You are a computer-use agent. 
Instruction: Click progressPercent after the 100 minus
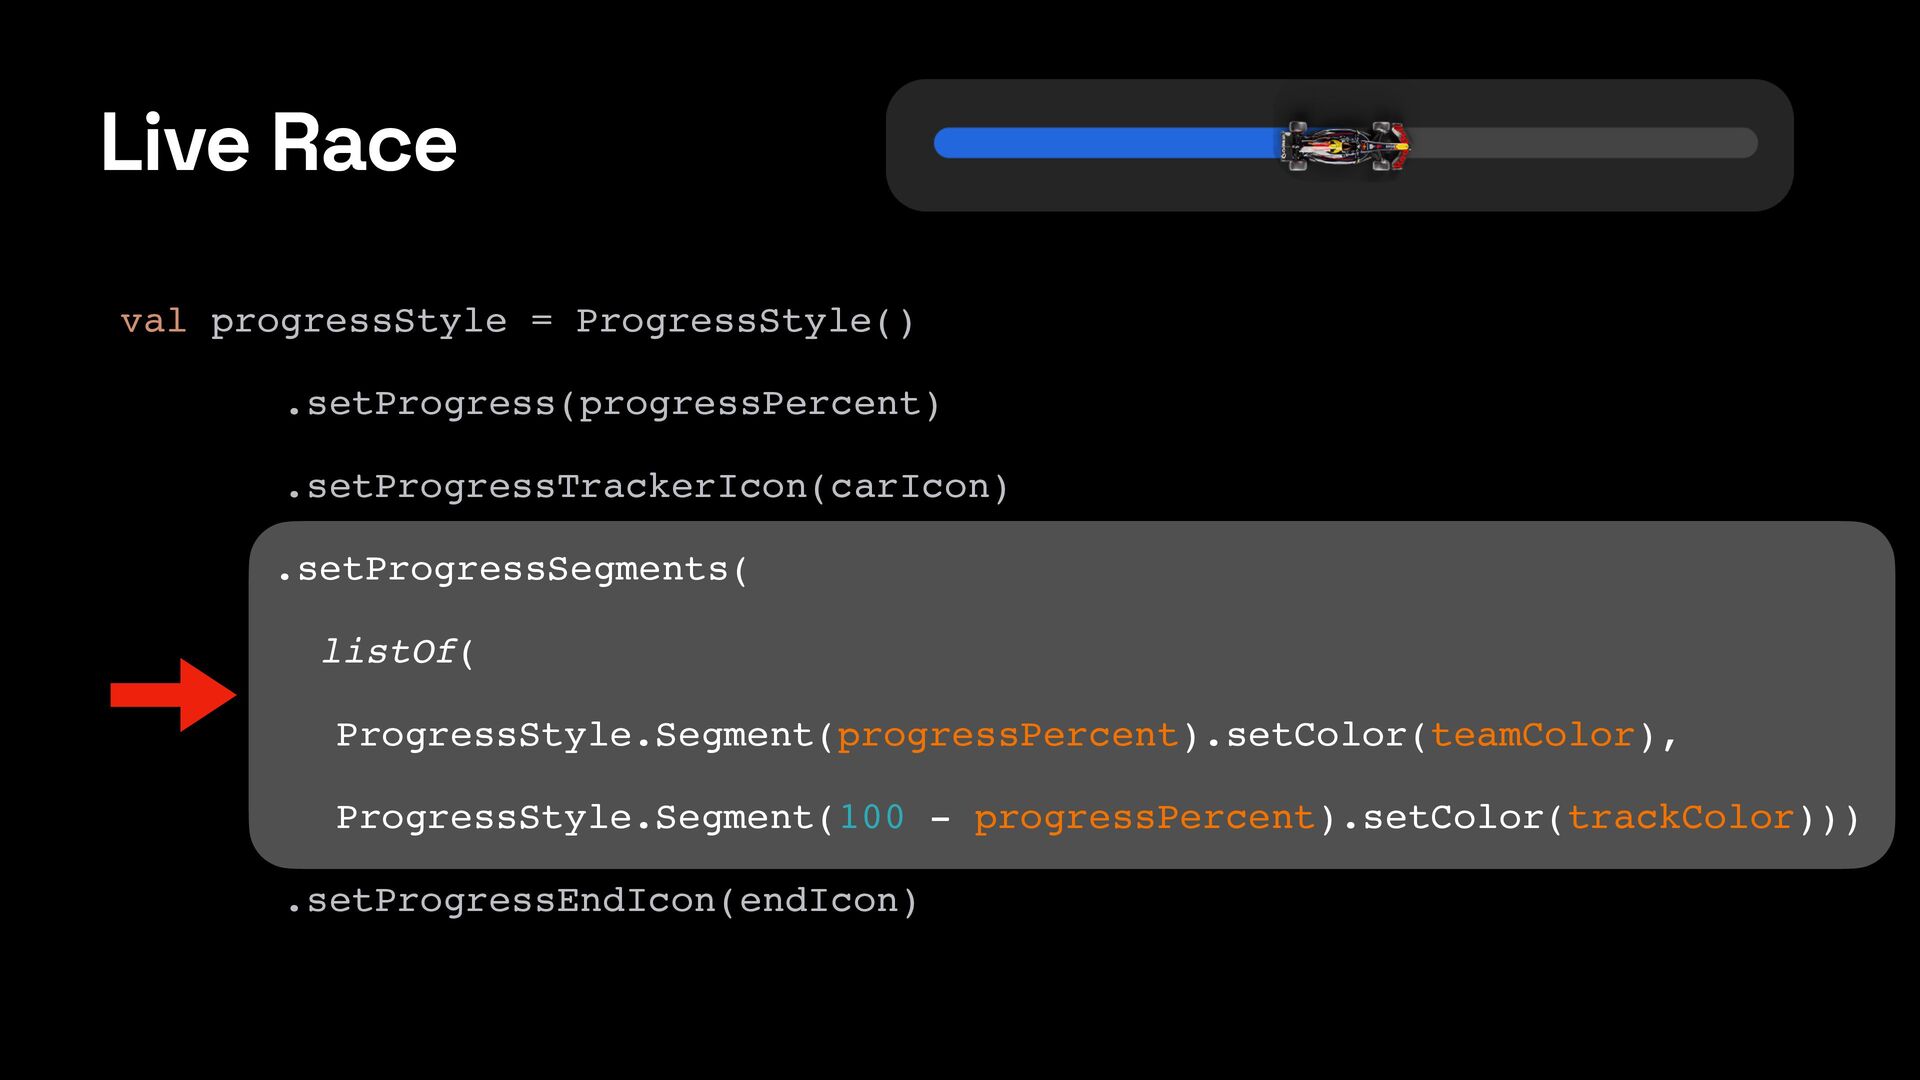point(1144,818)
